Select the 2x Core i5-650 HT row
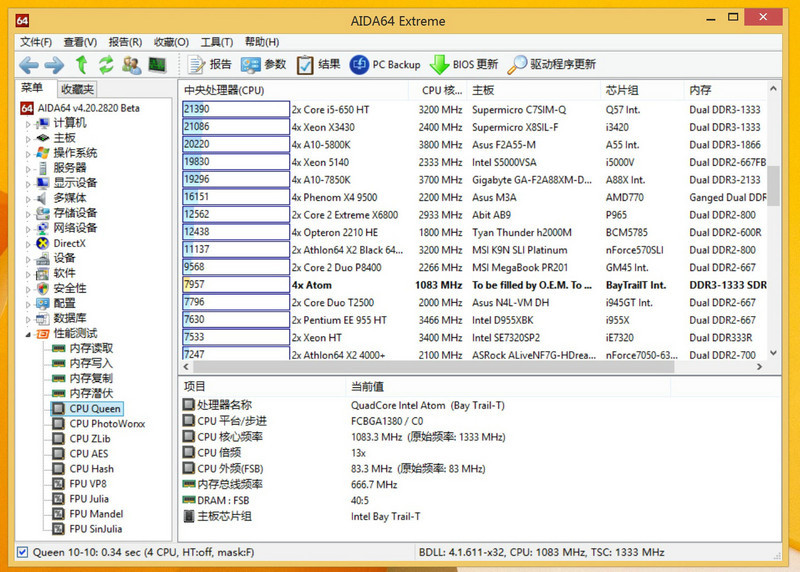The height and width of the screenshot is (572, 800). (x=474, y=109)
